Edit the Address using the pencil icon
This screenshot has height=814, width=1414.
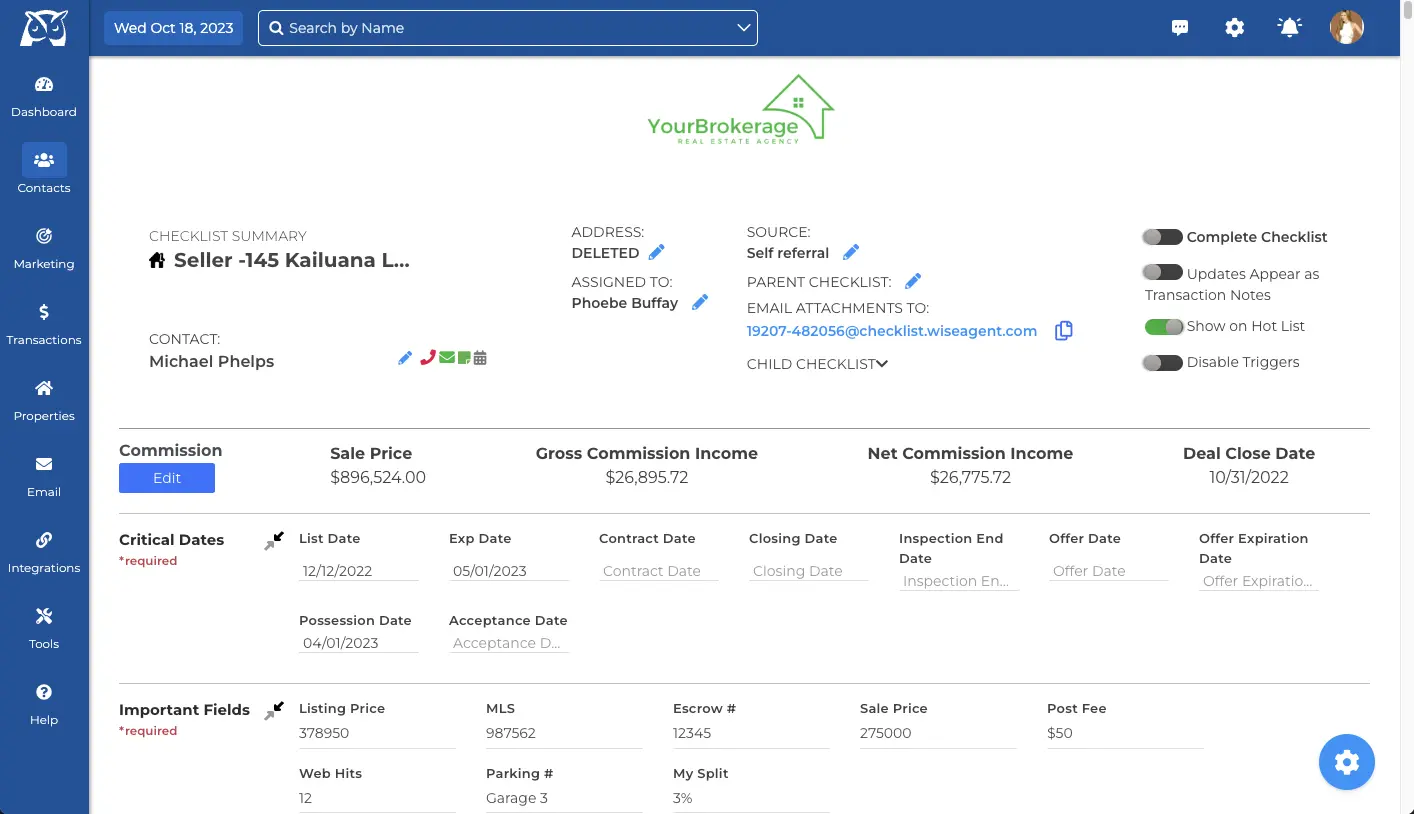click(x=656, y=252)
